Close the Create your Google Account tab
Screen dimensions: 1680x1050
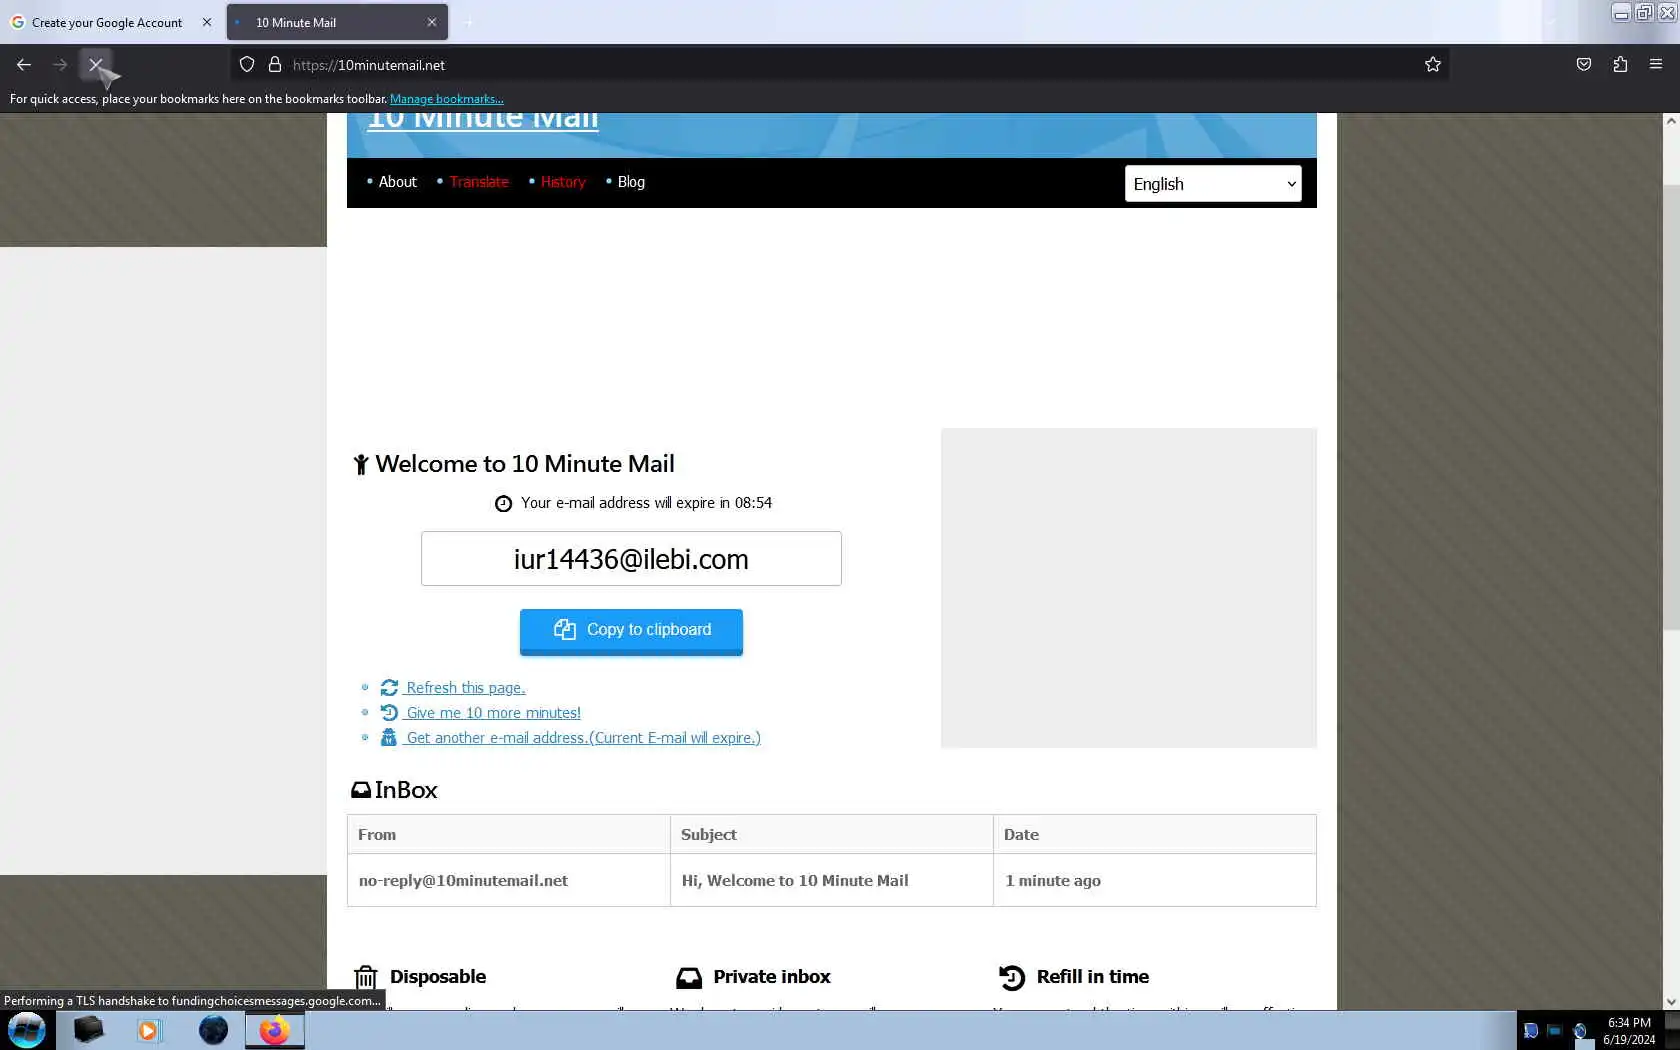tap(207, 22)
